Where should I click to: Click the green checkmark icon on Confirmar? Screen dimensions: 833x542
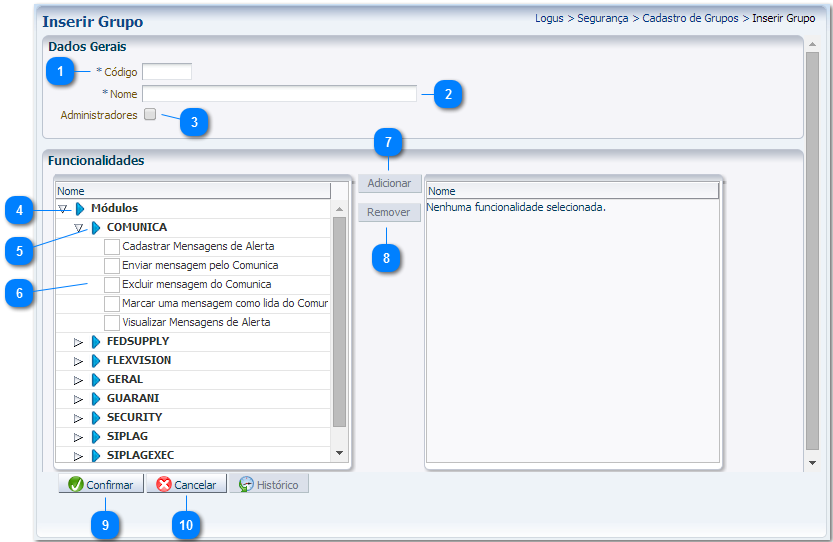pos(75,485)
